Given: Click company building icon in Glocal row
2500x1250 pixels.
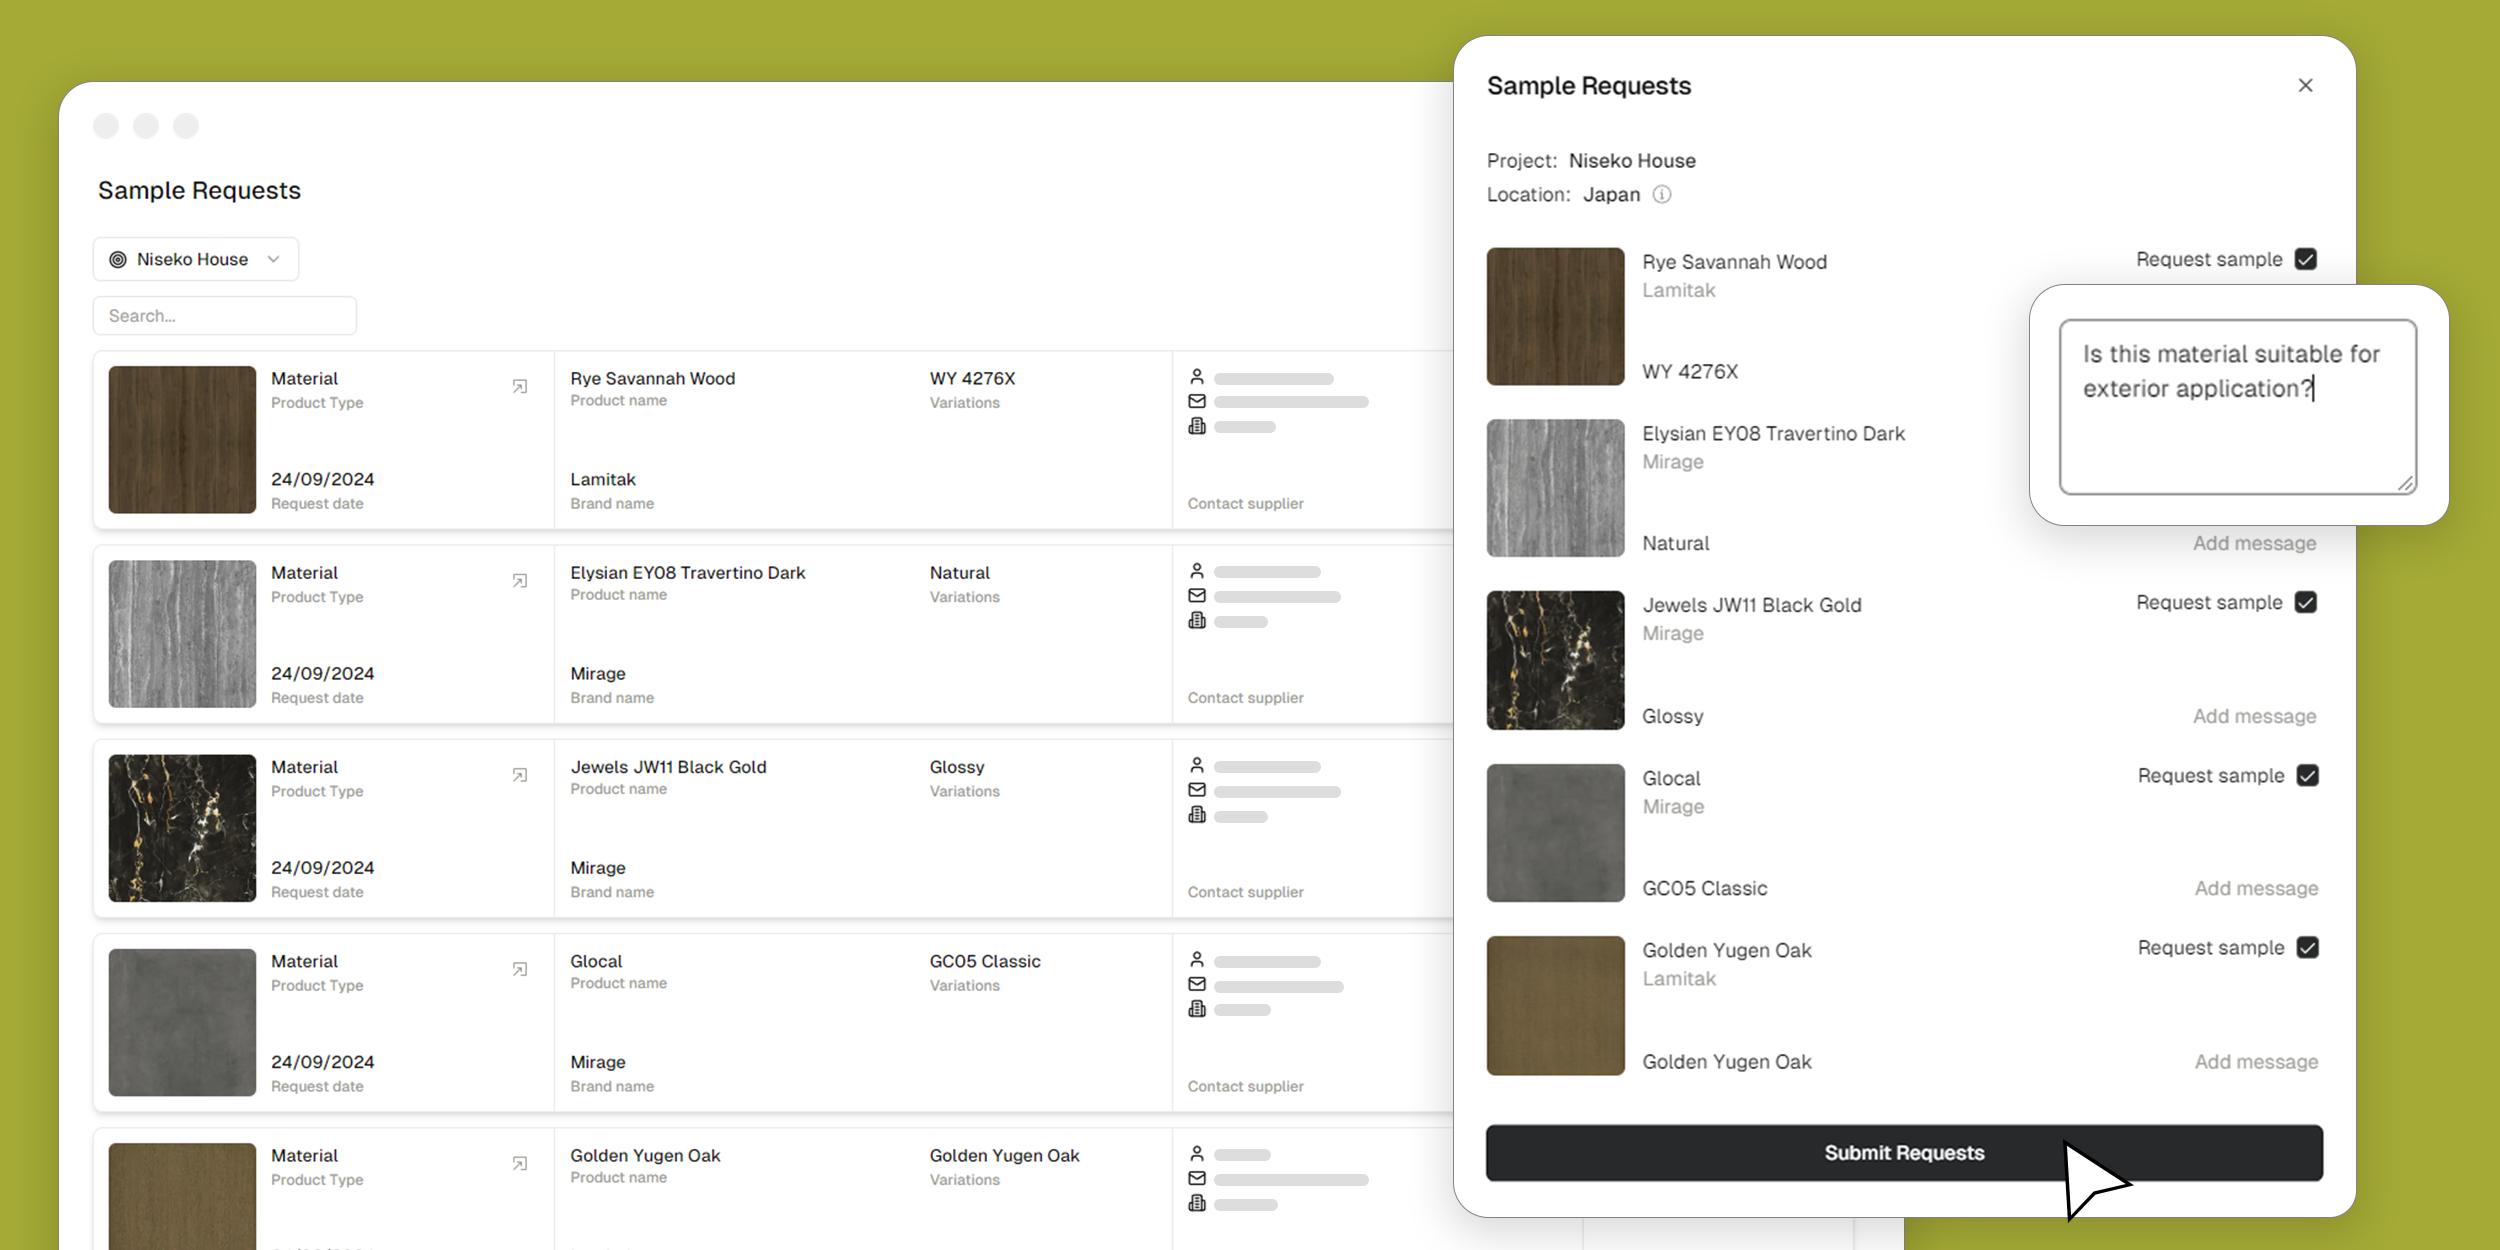Looking at the screenshot, I should [x=1197, y=1009].
